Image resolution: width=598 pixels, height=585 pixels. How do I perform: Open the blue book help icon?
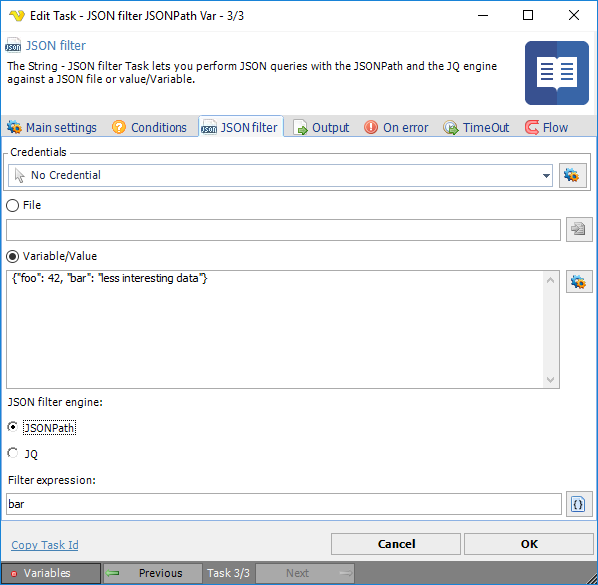coord(556,73)
